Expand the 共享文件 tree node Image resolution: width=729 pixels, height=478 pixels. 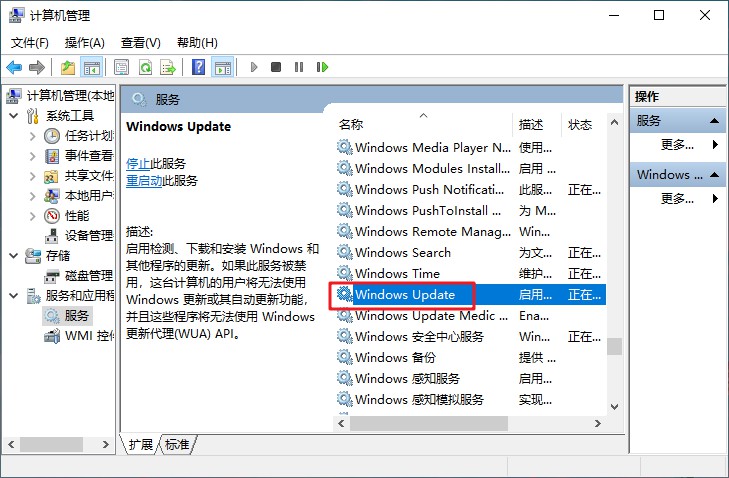pos(32,176)
